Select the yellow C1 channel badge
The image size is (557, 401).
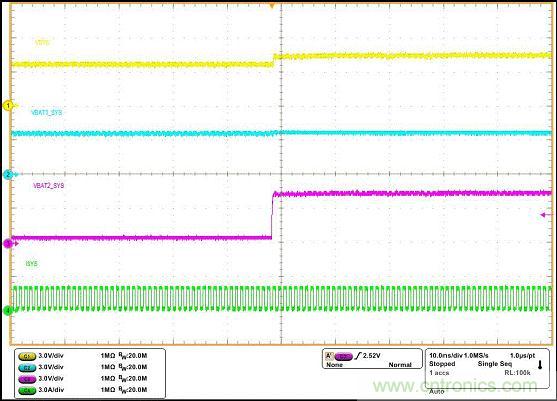(x=27, y=356)
